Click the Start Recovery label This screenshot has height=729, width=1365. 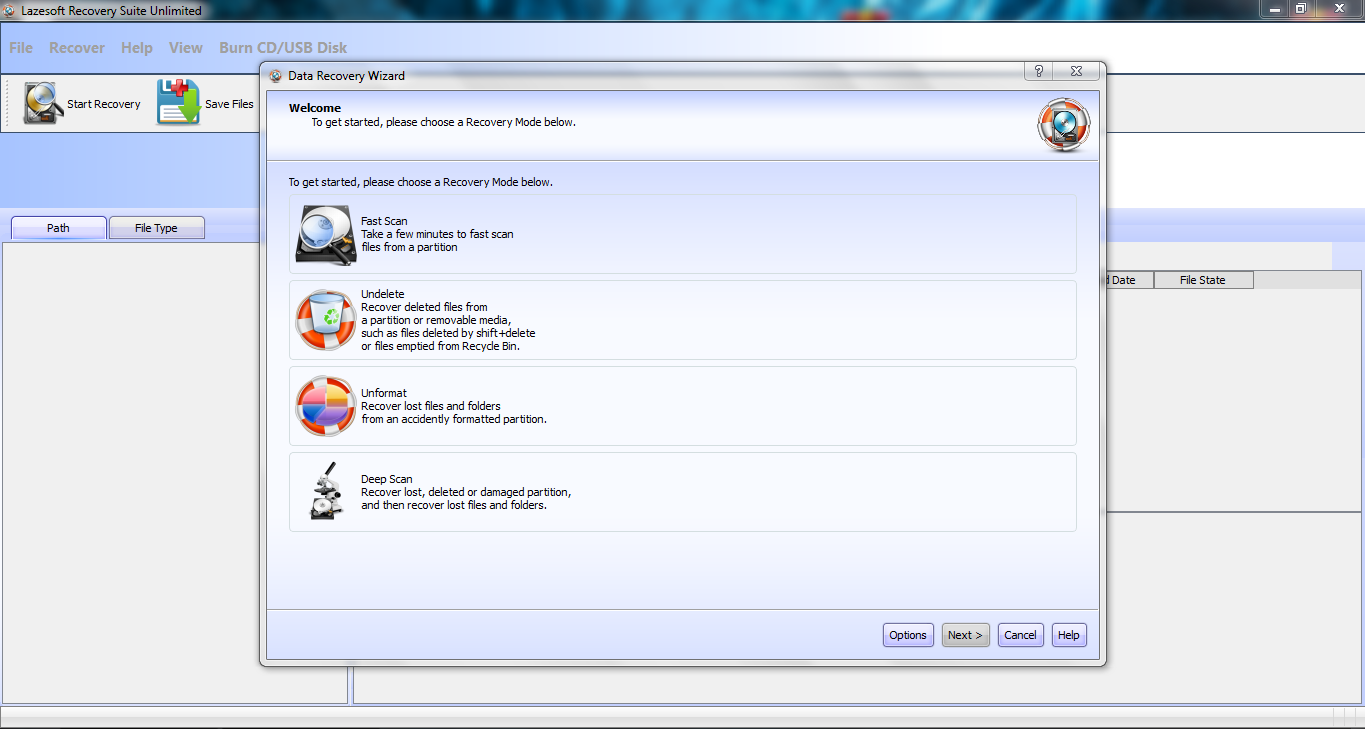coord(104,104)
